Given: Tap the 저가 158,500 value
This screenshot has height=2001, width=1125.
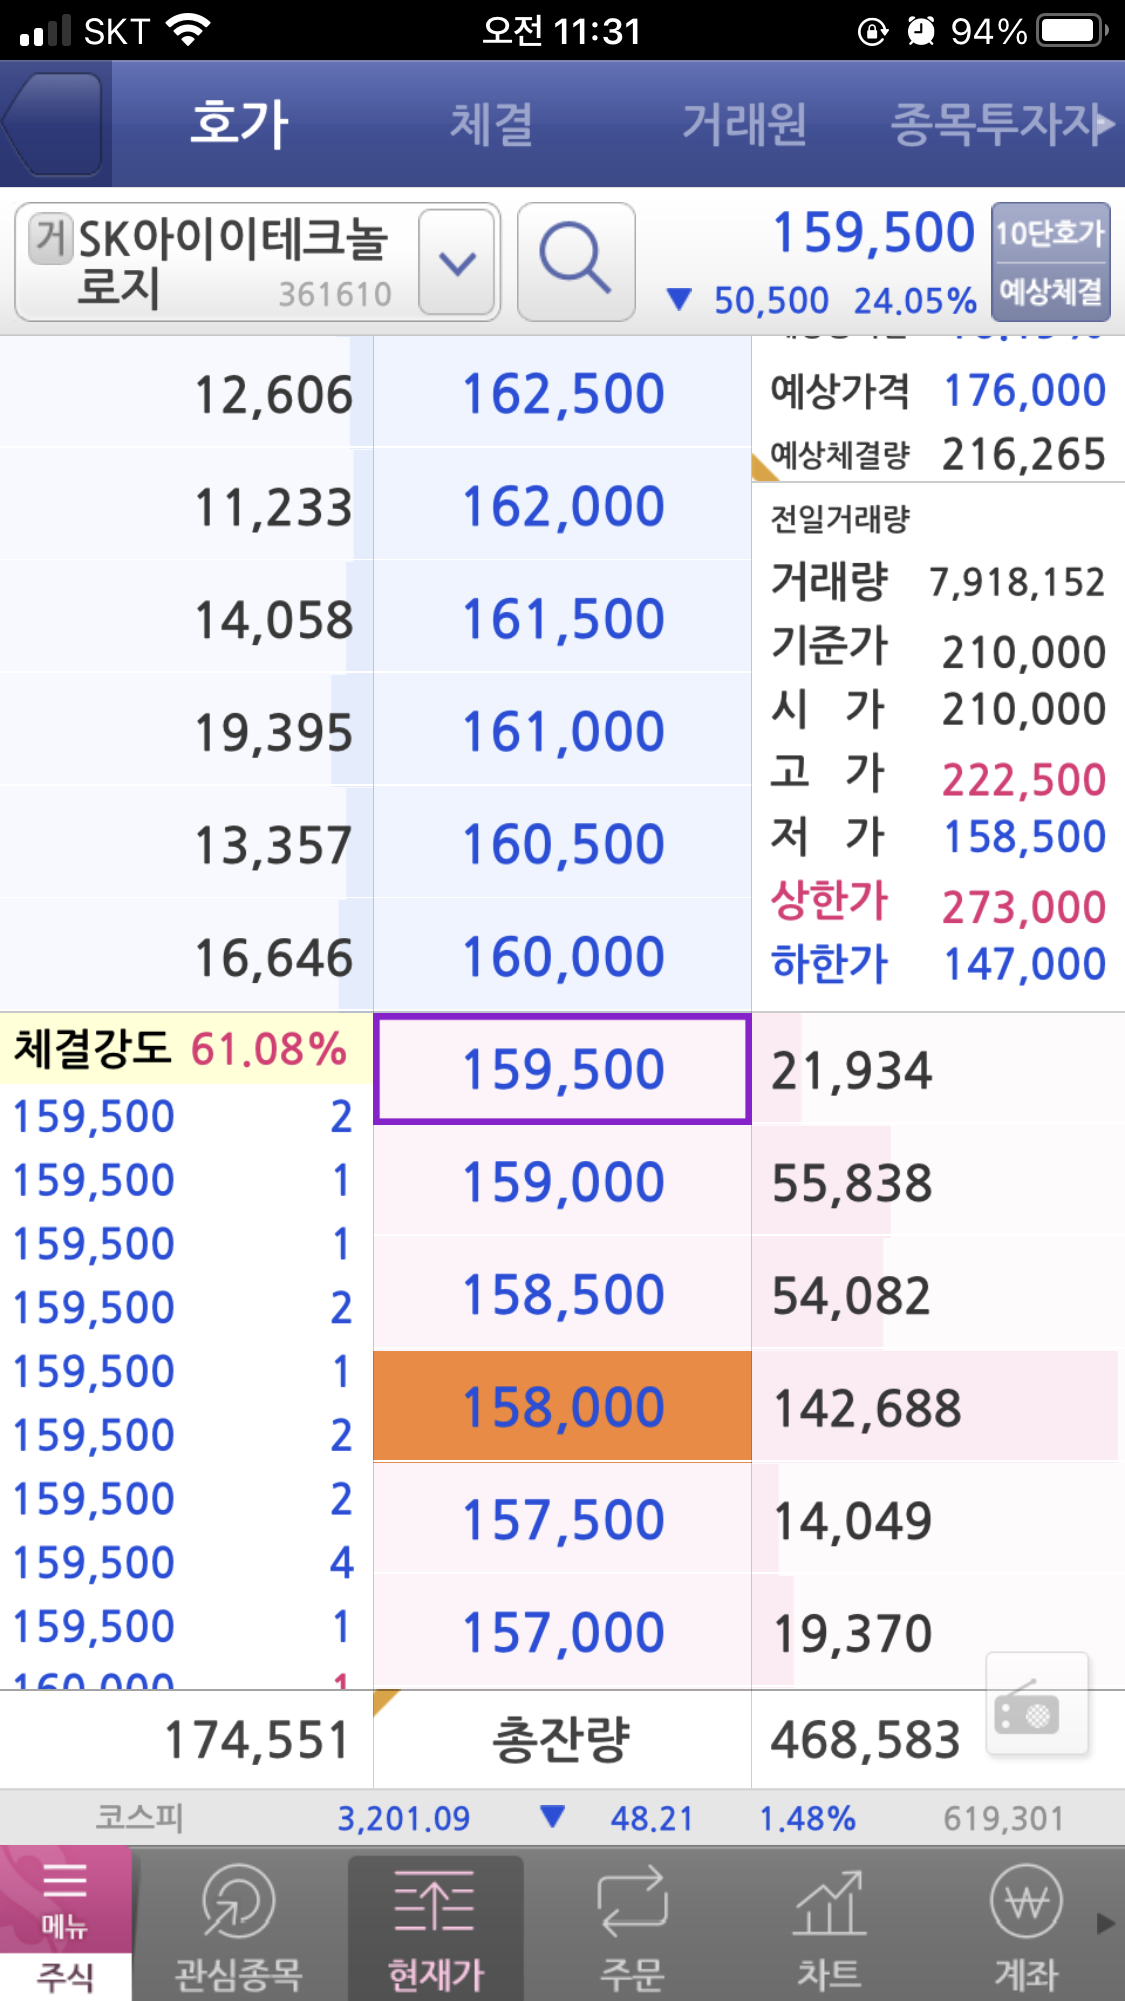Looking at the screenshot, I should click(1025, 837).
